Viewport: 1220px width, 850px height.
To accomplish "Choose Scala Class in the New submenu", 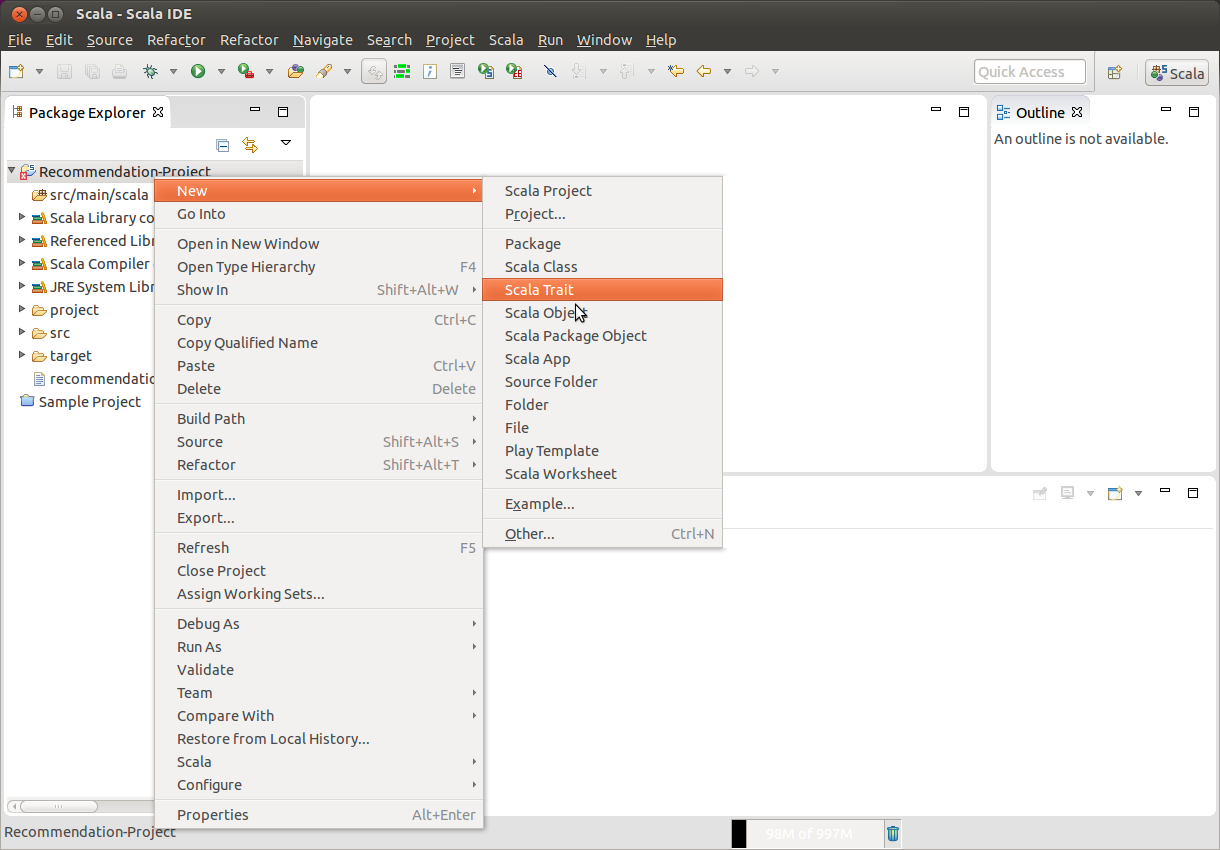I will point(602,267).
